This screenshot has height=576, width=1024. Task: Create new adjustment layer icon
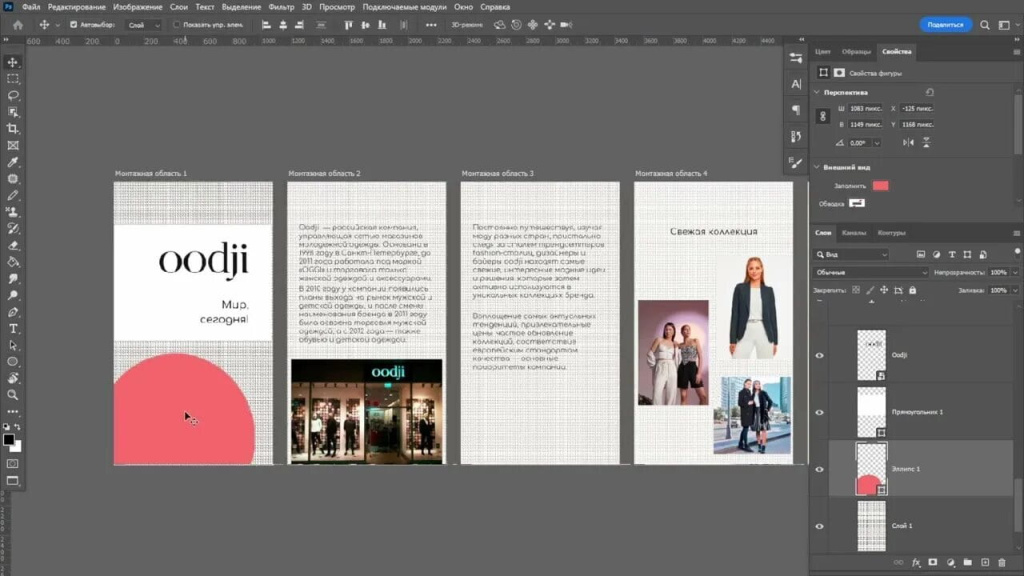[950, 562]
